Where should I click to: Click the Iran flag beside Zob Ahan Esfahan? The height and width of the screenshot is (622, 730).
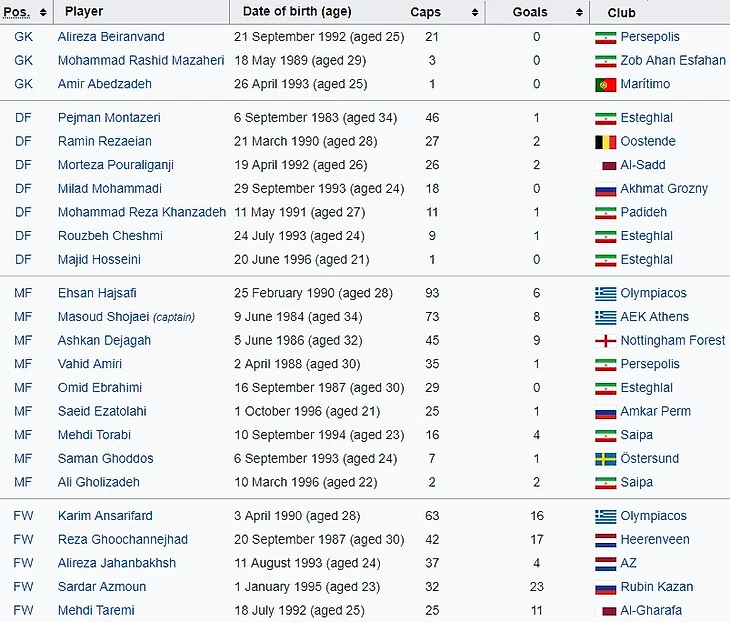[x=604, y=61]
